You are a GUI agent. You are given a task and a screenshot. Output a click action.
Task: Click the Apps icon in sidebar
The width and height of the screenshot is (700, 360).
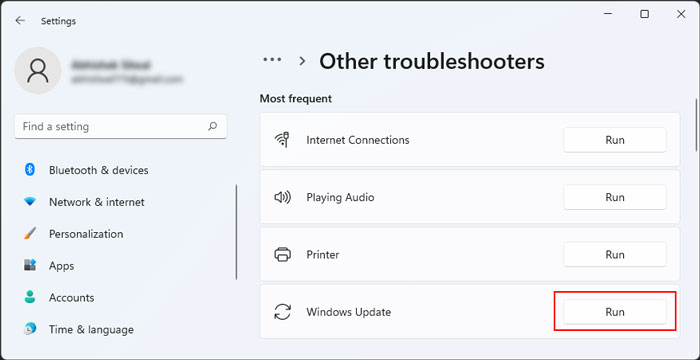pos(30,265)
